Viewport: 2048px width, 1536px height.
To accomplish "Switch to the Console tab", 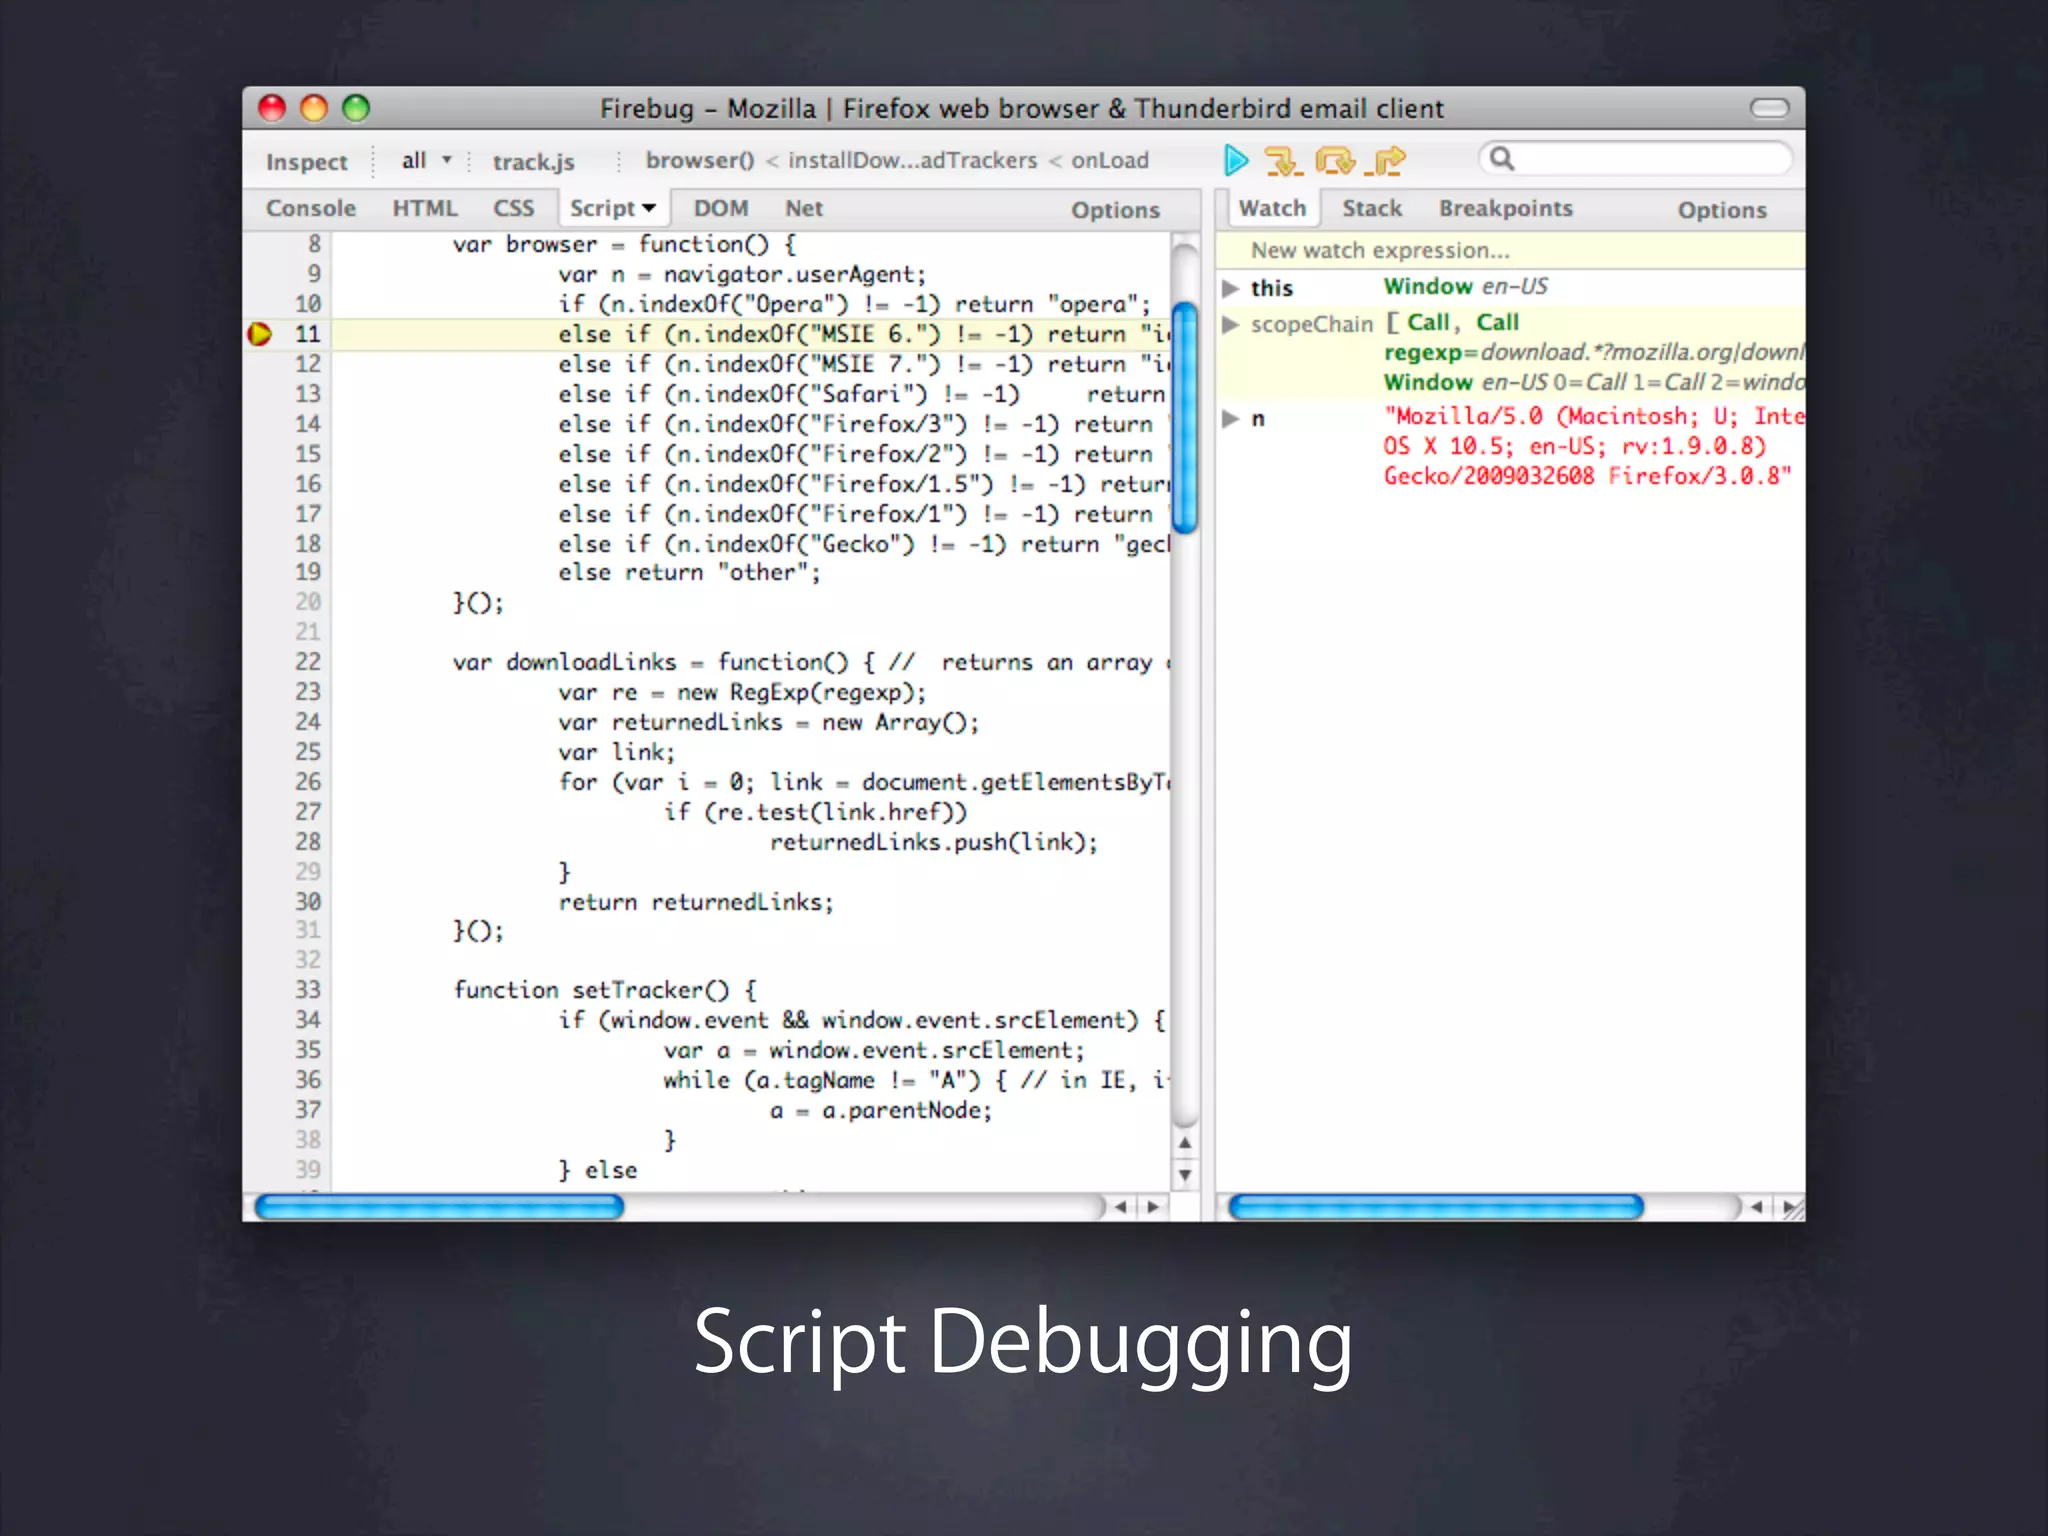I will click(310, 208).
